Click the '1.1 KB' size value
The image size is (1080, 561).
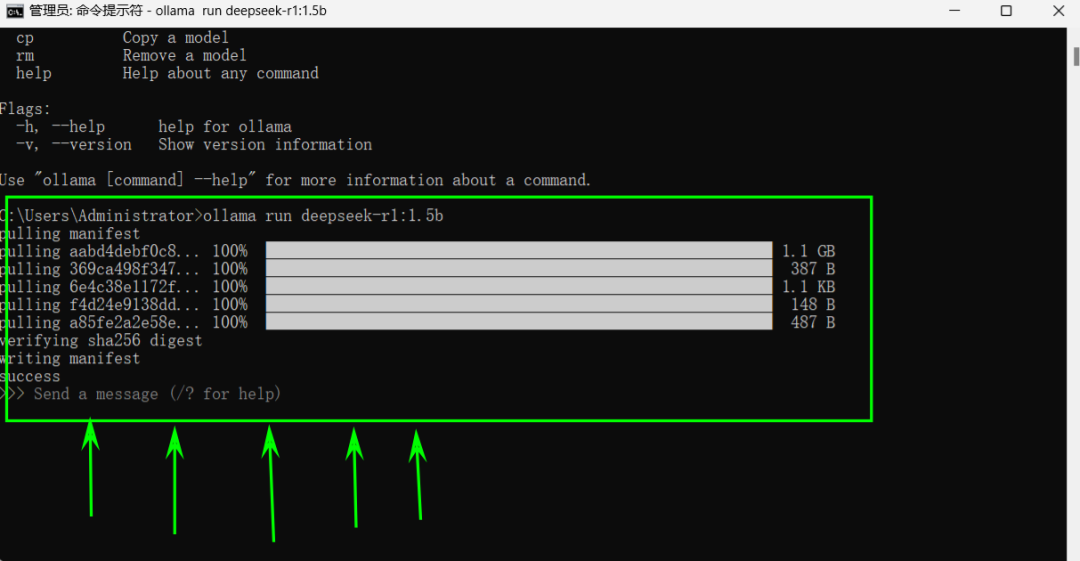[x=809, y=287]
